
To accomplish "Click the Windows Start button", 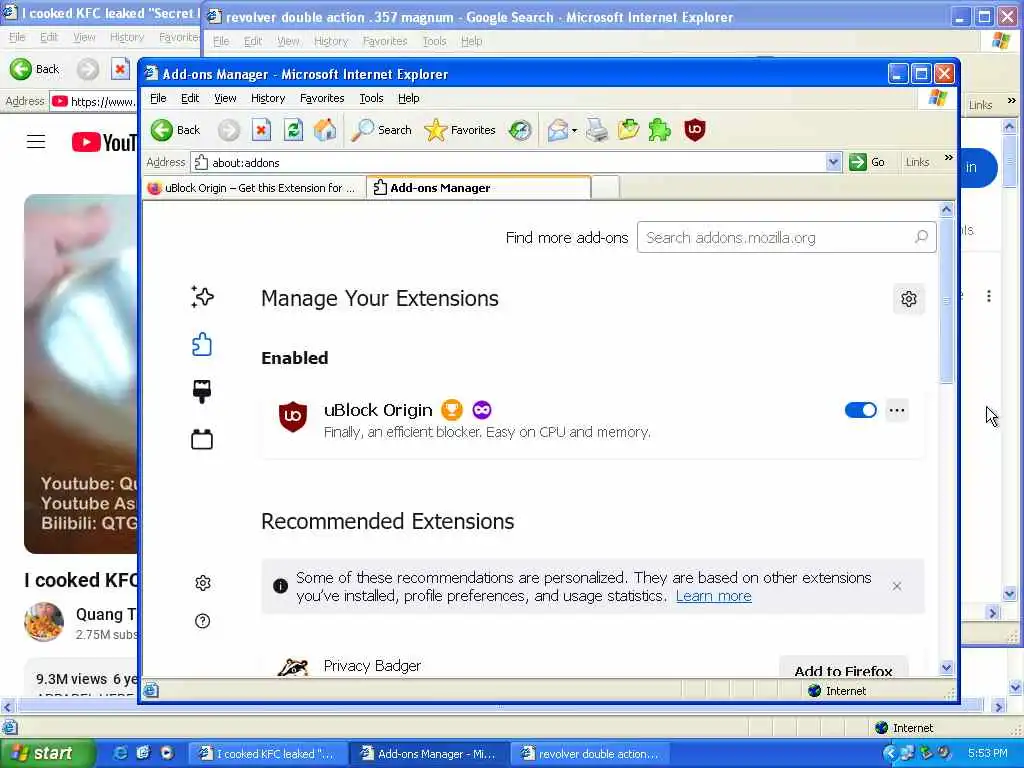I will [x=46, y=753].
